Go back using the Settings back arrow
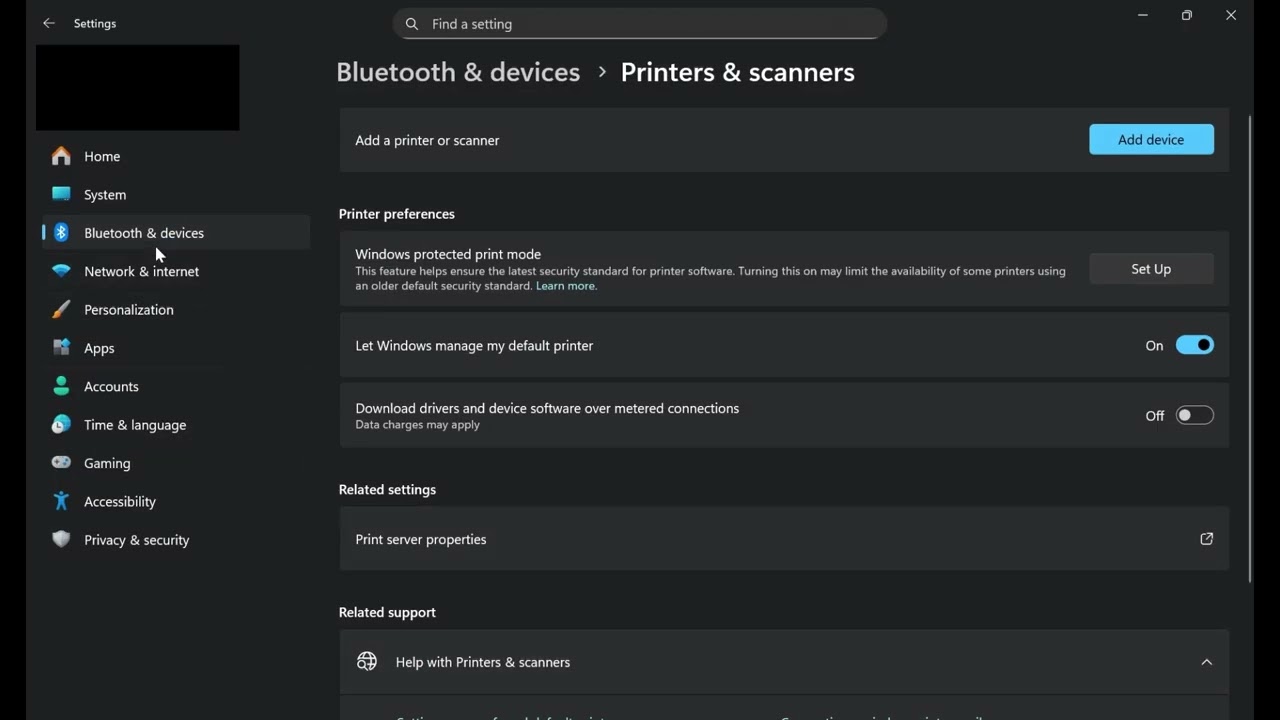 coord(49,23)
